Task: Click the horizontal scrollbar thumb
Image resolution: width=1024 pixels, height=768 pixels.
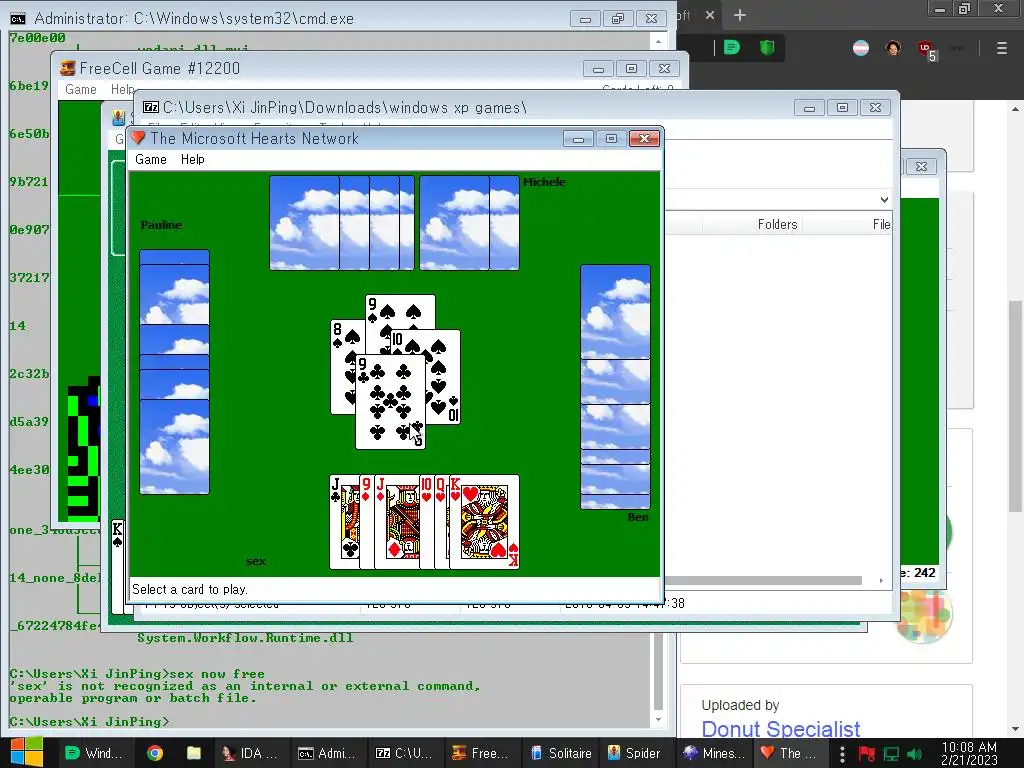Action: [763, 581]
